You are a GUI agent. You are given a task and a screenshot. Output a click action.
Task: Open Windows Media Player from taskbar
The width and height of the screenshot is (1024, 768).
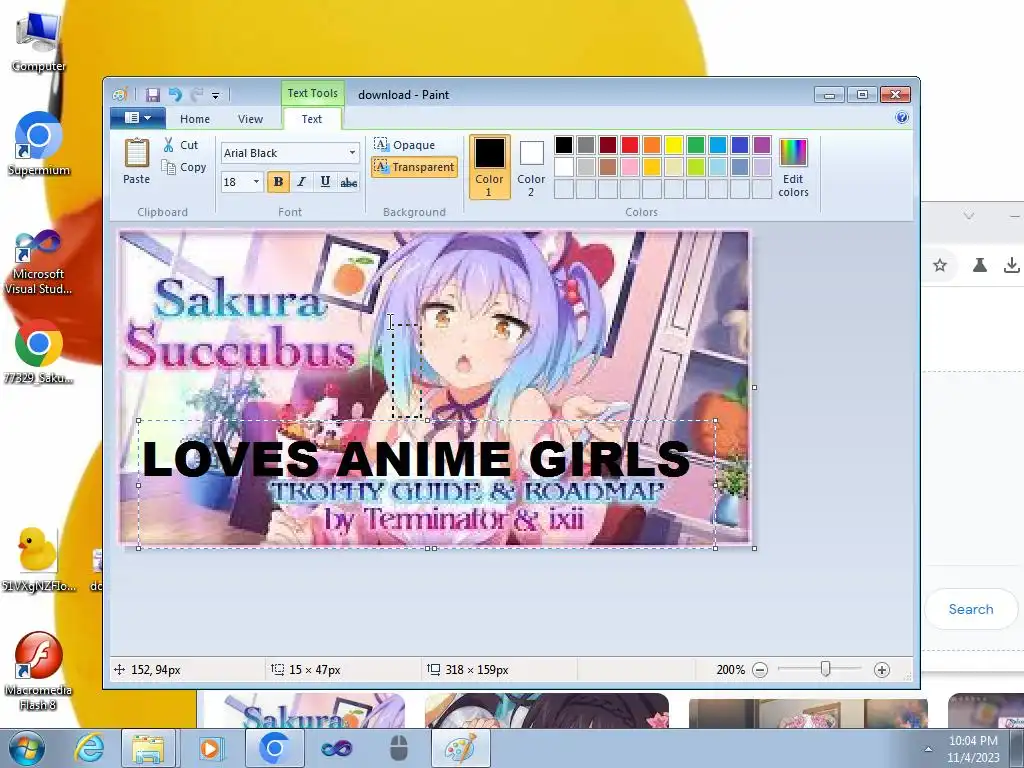click(211, 748)
